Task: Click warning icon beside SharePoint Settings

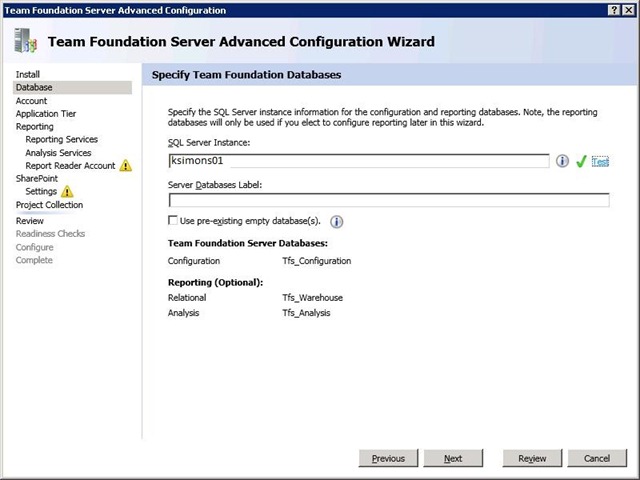Action: pyautogui.click(x=67, y=191)
